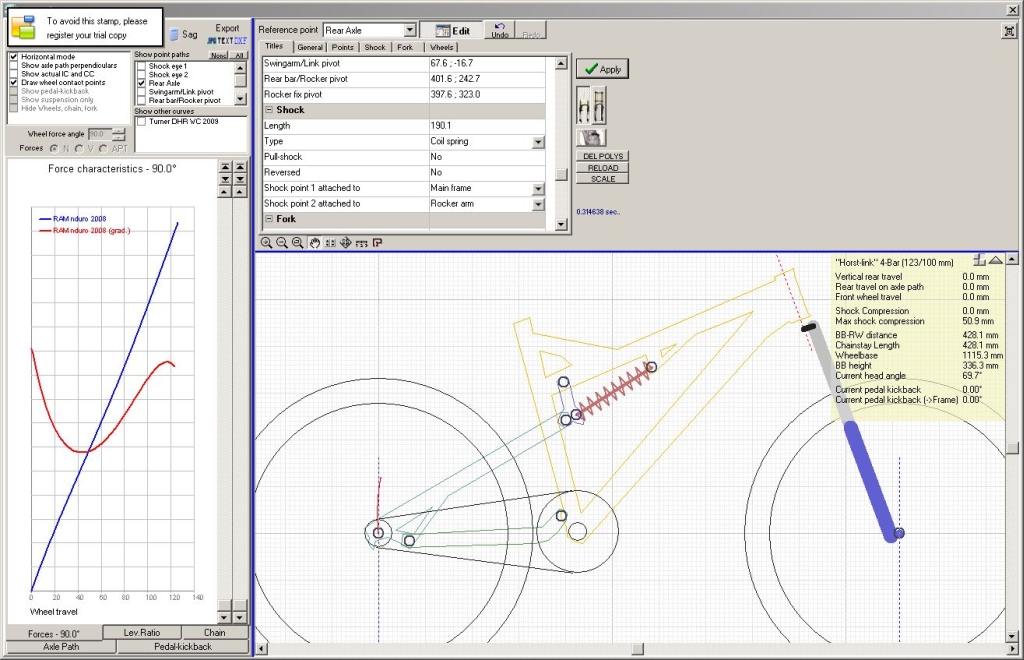
Task: Click the RELOAD button
Action: (x=602, y=168)
